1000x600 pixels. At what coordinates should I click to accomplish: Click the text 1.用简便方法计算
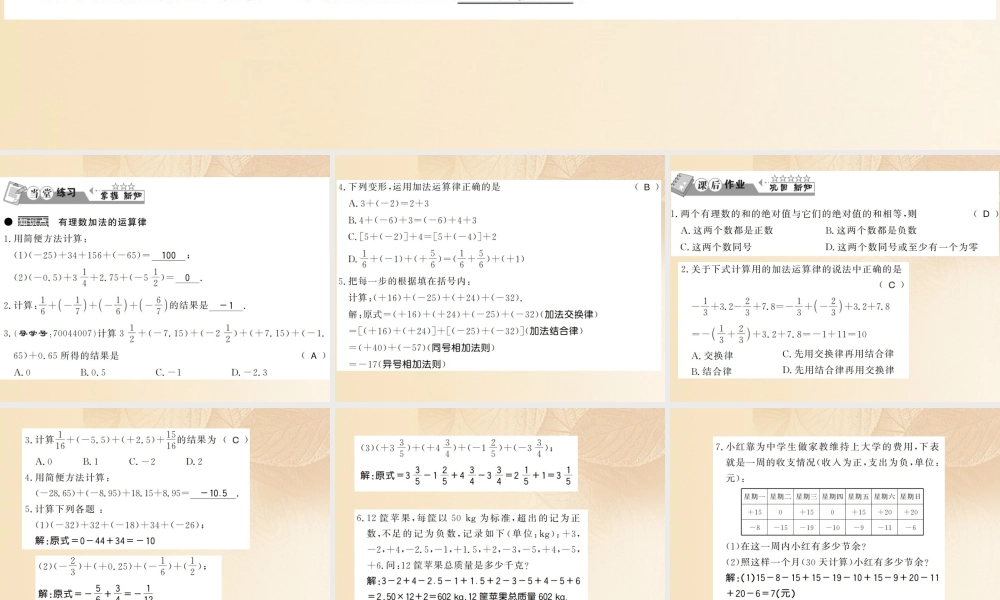(46, 238)
